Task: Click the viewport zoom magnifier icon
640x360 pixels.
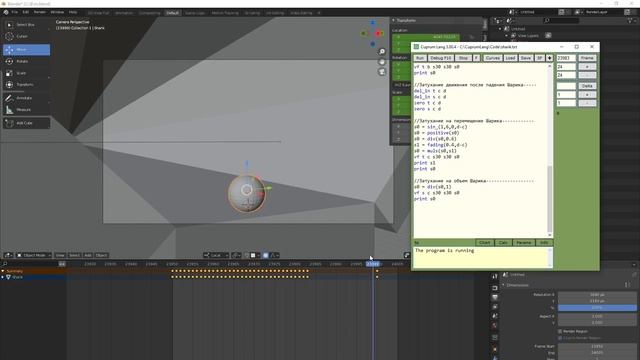Action: (382, 51)
